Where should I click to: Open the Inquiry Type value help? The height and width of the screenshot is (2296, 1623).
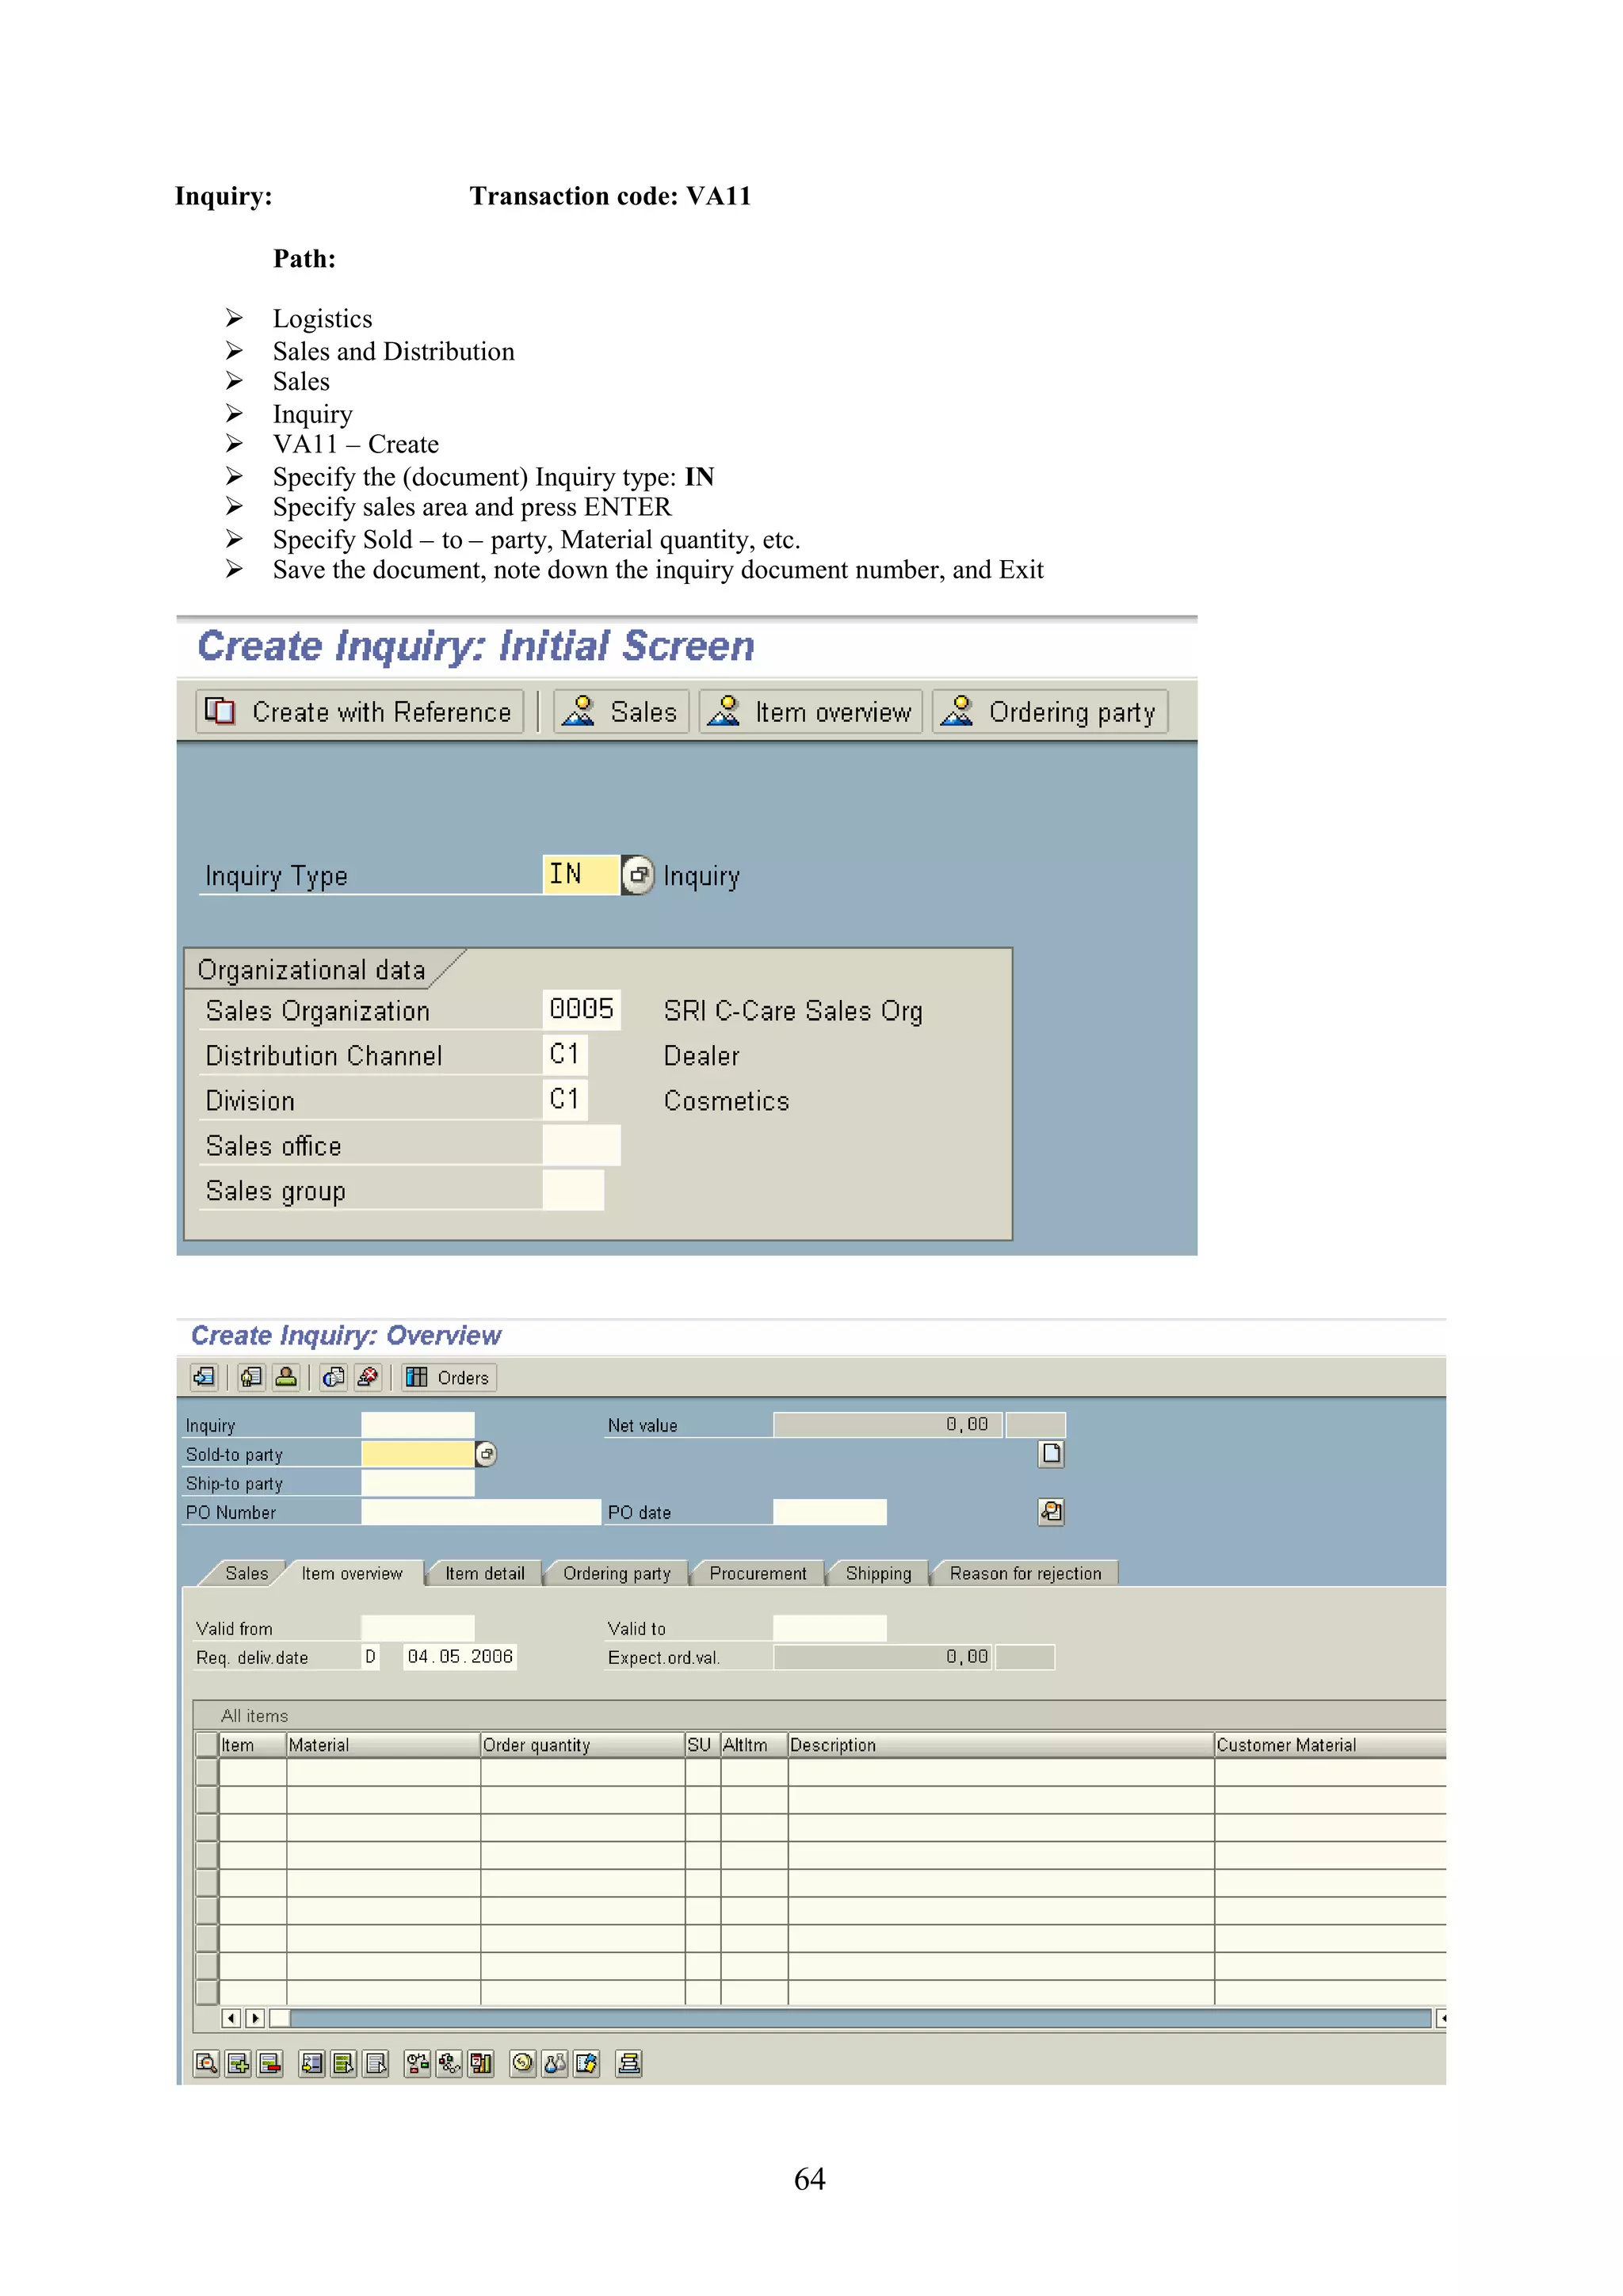637,875
